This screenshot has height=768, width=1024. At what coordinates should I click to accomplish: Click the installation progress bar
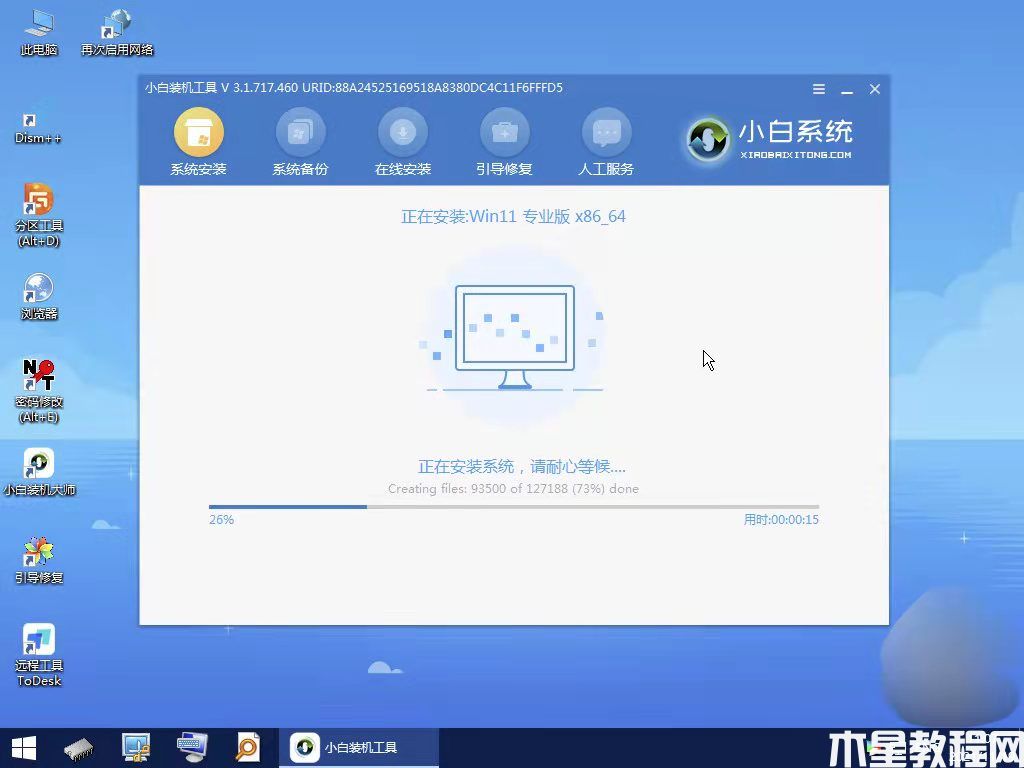pos(513,506)
